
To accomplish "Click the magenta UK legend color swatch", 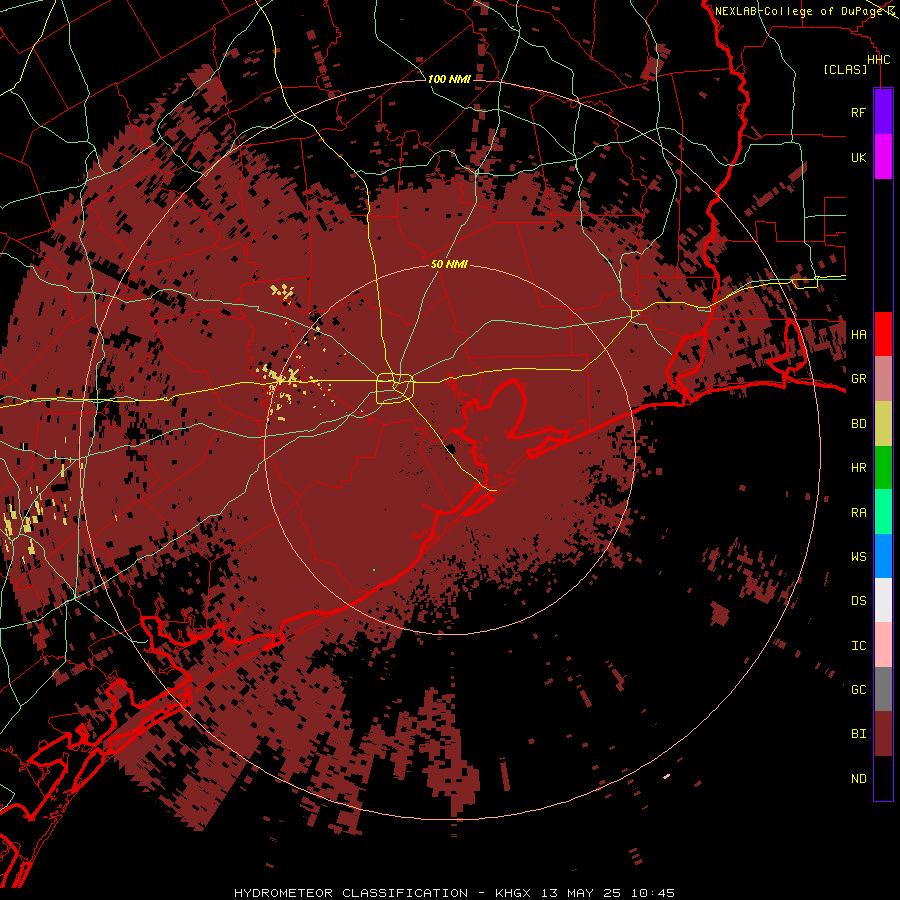I will (x=883, y=157).
